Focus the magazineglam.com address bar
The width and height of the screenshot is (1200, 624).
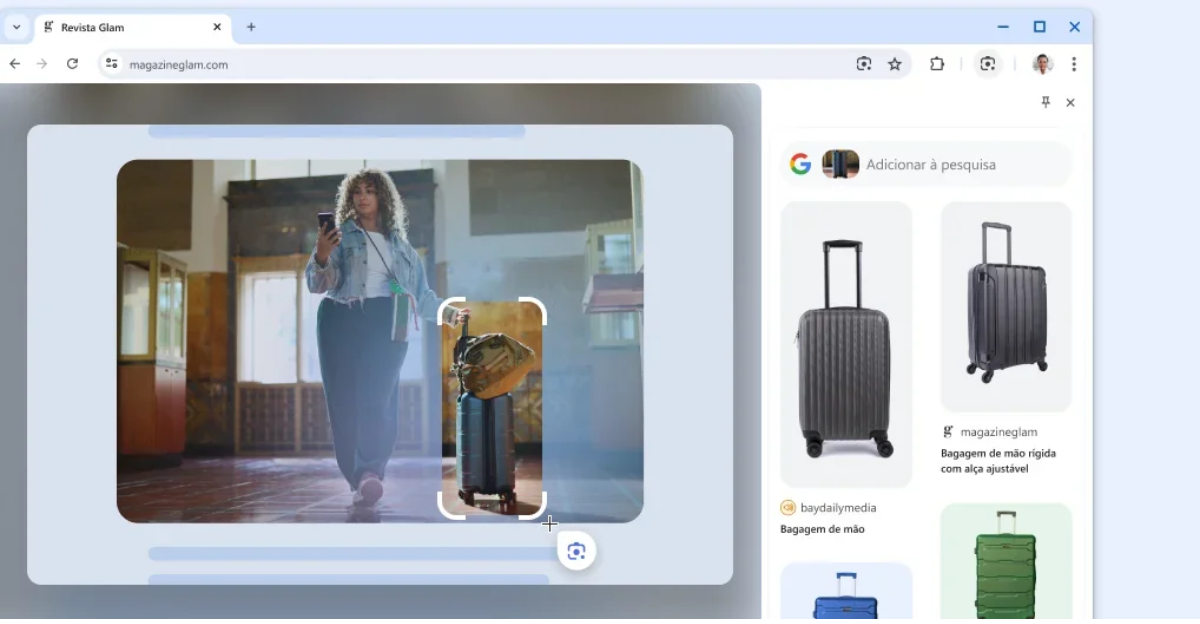pyautogui.click(x=504, y=64)
